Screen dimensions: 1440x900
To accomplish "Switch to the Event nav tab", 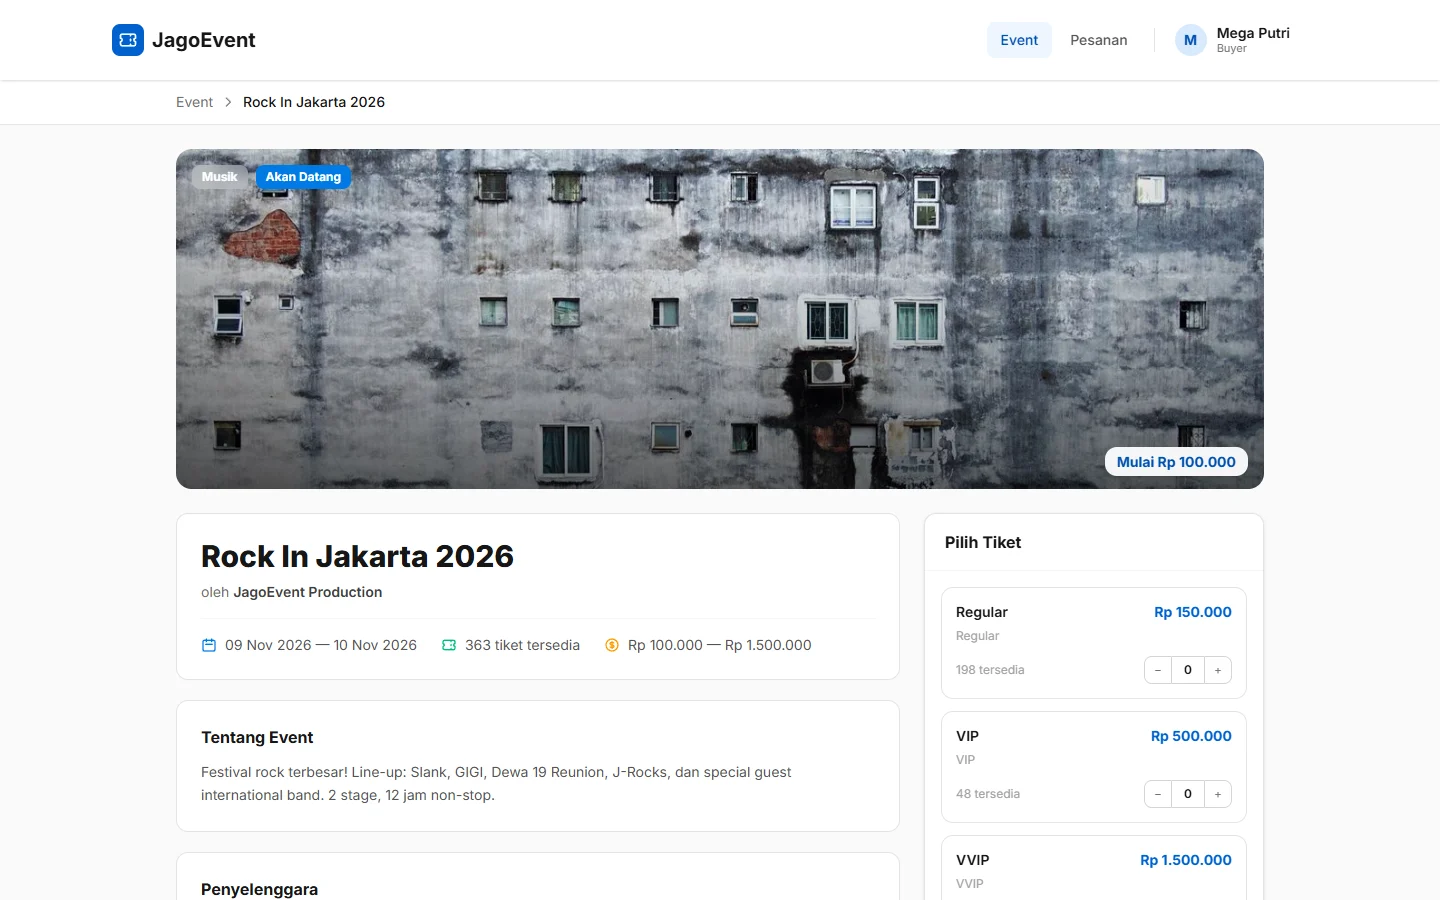I will tap(1019, 40).
